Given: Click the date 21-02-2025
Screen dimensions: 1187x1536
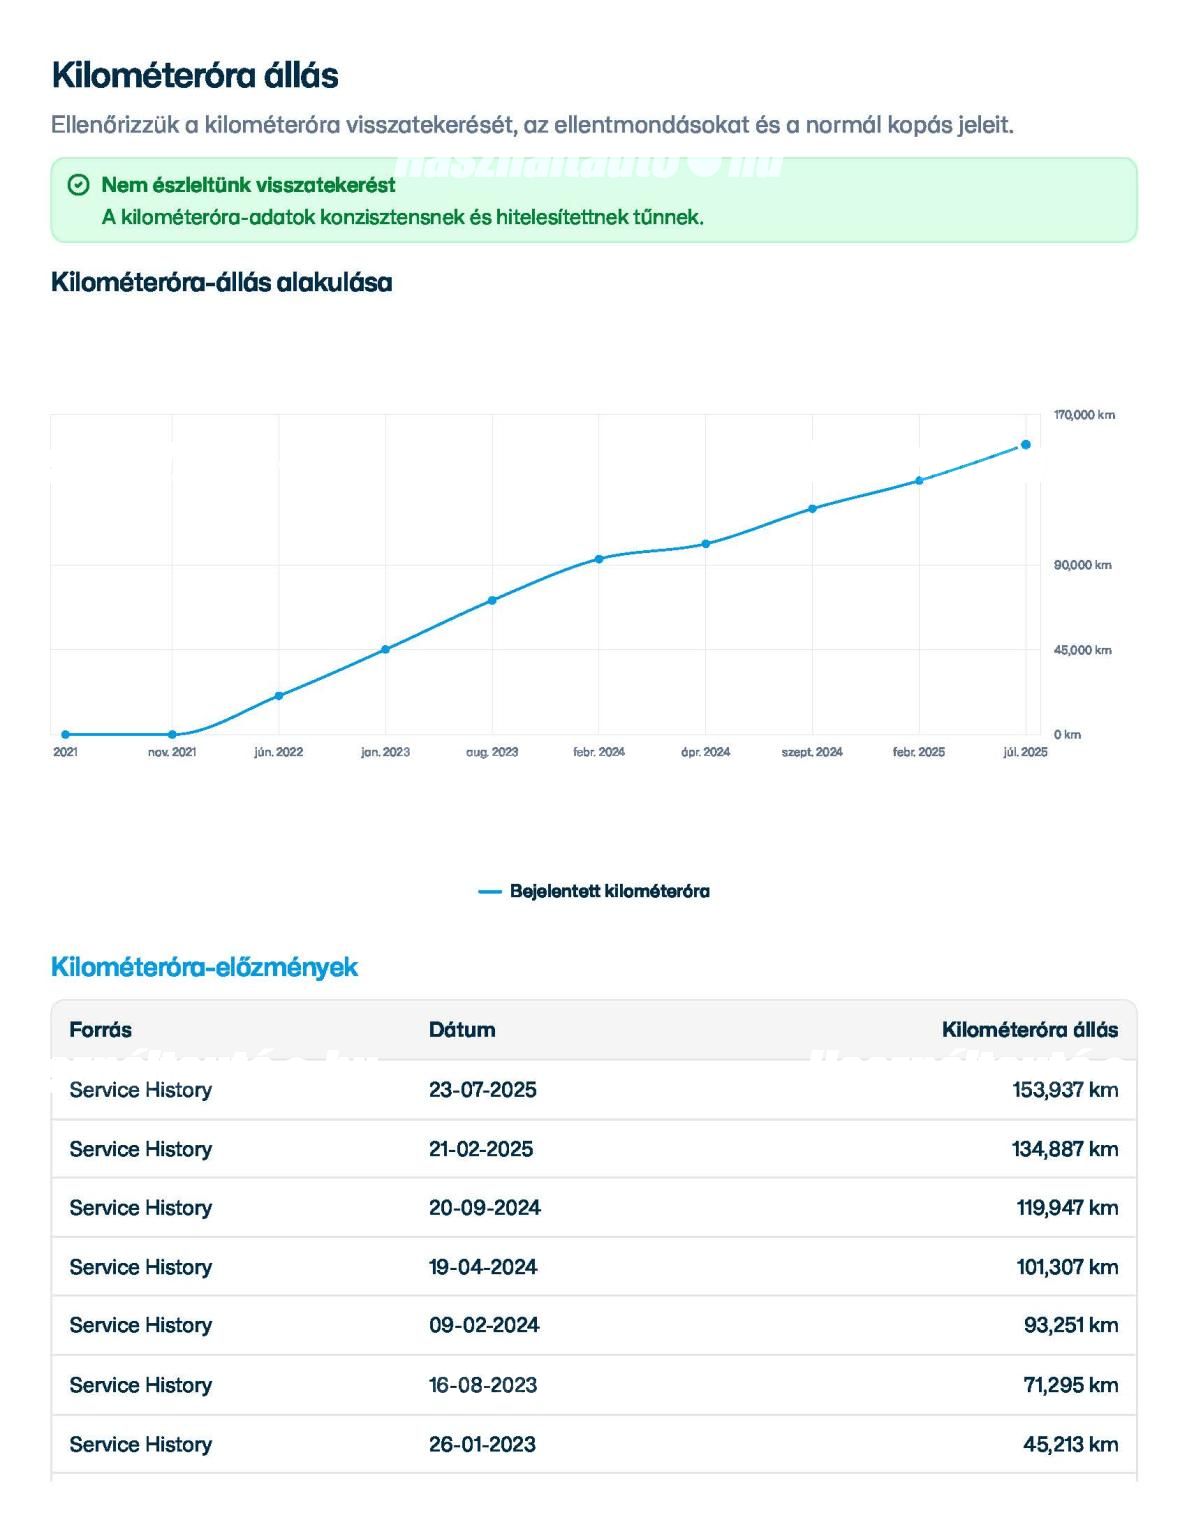Looking at the screenshot, I should (481, 1148).
